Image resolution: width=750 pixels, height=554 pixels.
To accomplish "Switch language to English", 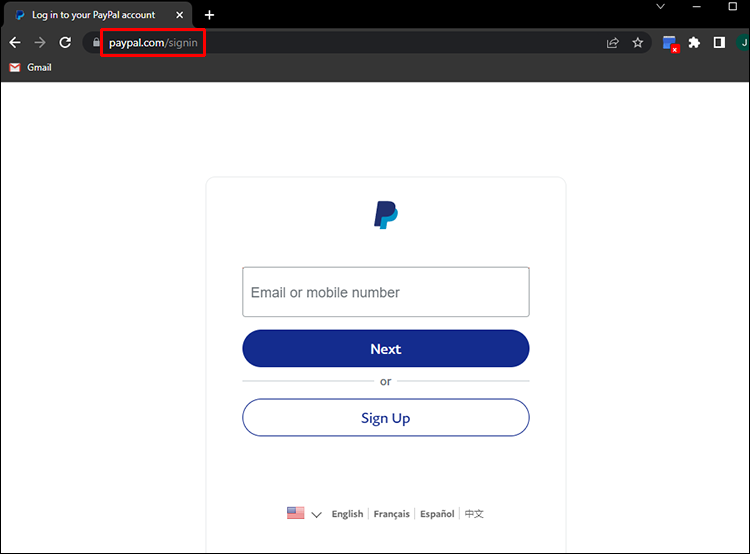I will click(347, 514).
